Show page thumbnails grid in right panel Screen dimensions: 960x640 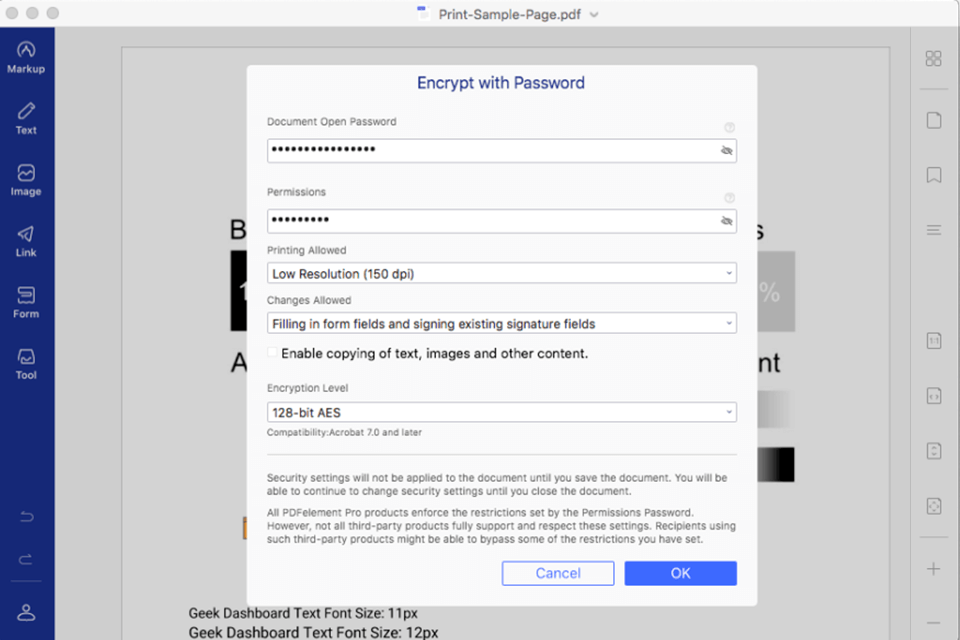click(x=933, y=59)
